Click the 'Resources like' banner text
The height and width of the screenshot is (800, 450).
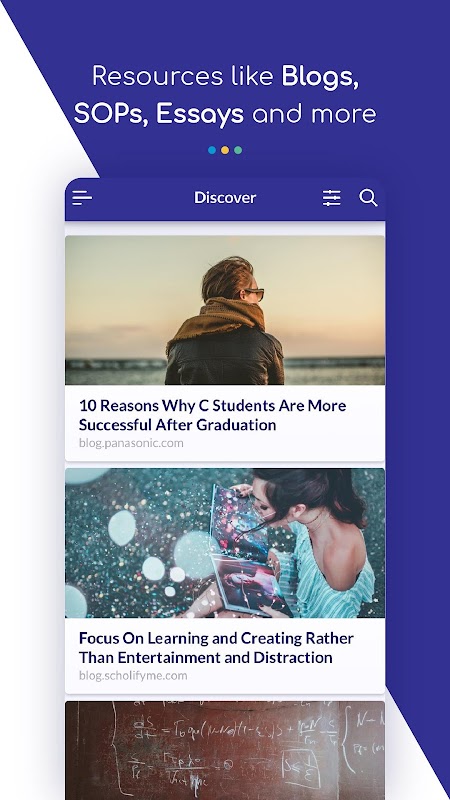pyautogui.click(x=183, y=77)
